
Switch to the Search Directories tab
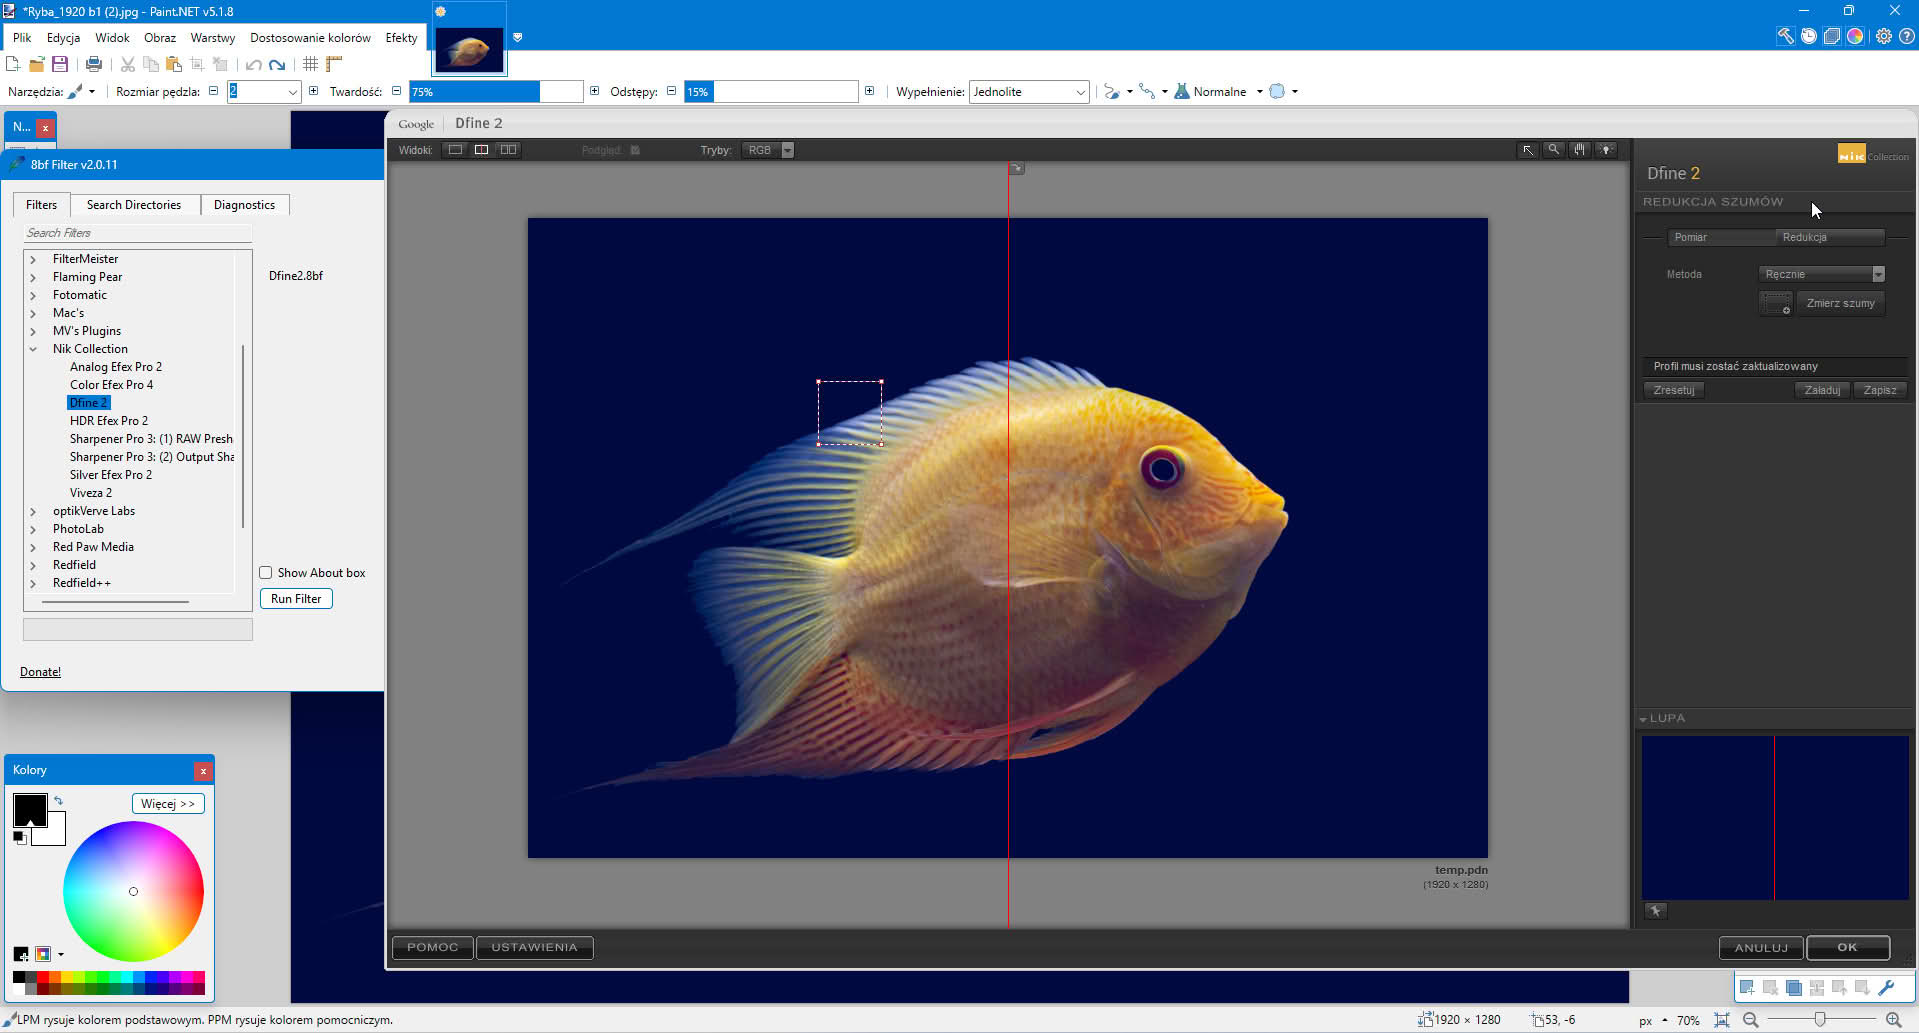coord(134,205)
